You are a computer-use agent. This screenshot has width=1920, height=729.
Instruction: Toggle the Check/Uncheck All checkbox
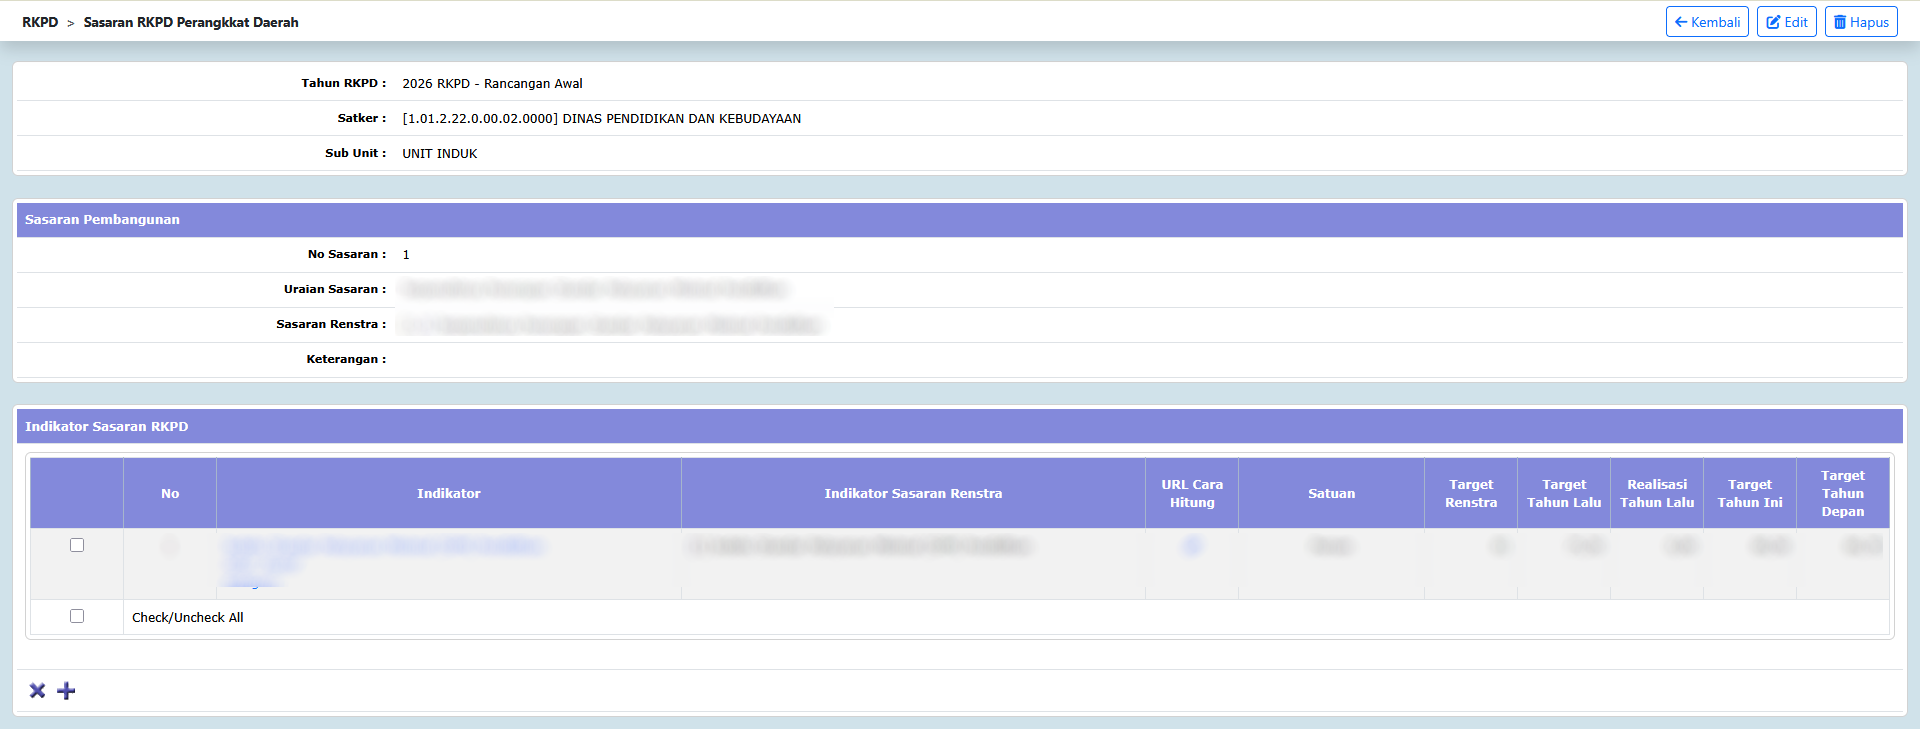77,616
